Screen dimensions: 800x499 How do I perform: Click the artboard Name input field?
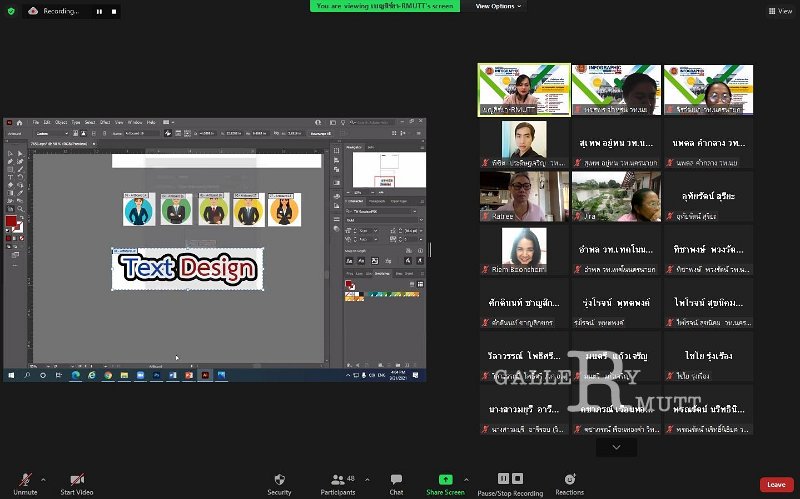[x=142, y=134]
